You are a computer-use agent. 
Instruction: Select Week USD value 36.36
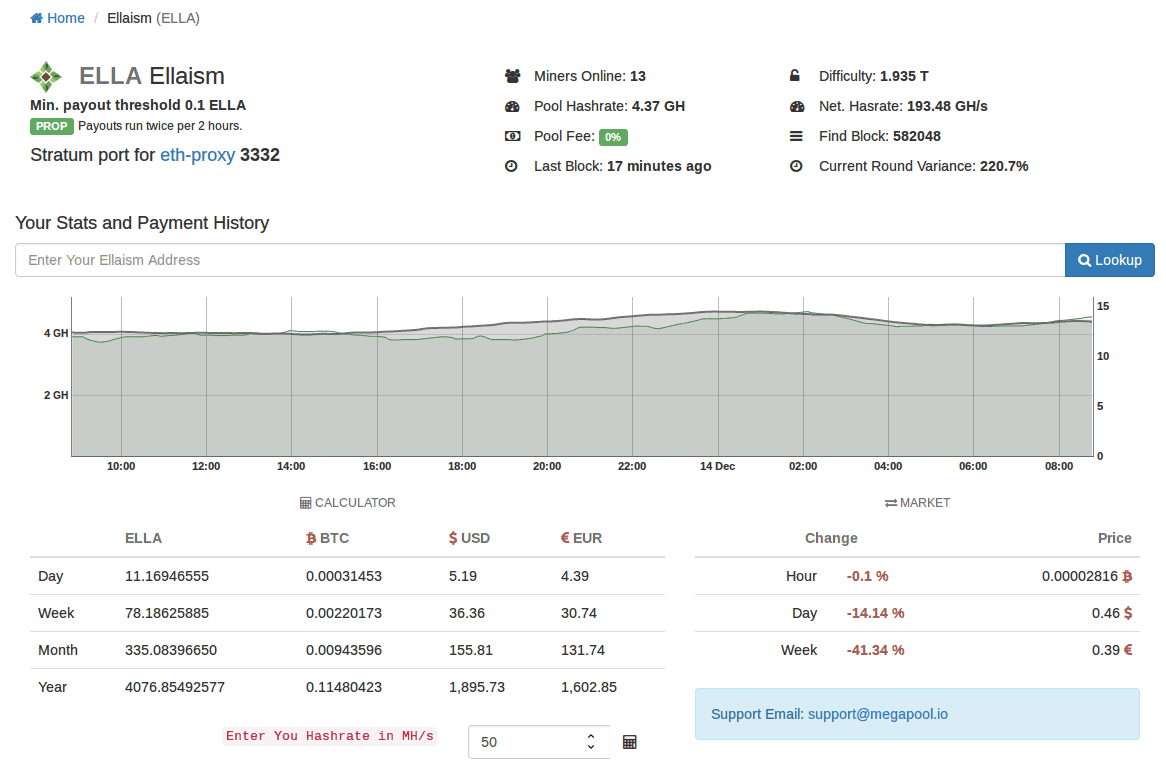coord(467,613)
